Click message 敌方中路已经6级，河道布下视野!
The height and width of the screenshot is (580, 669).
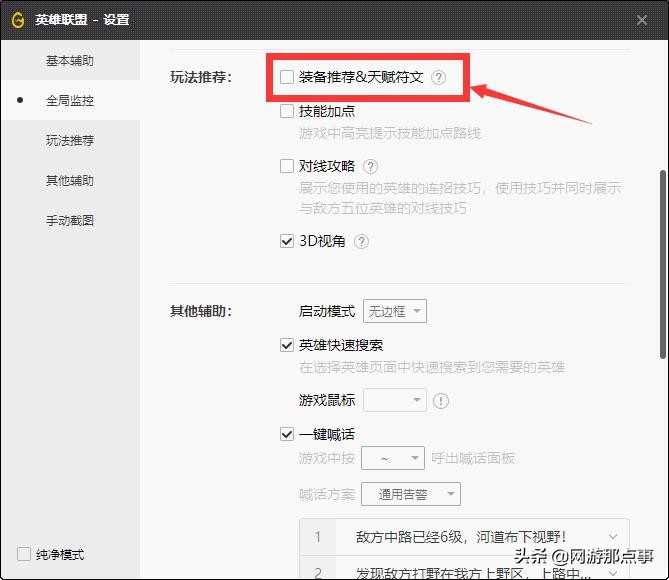pyautogui.click(x=461, y=536)
